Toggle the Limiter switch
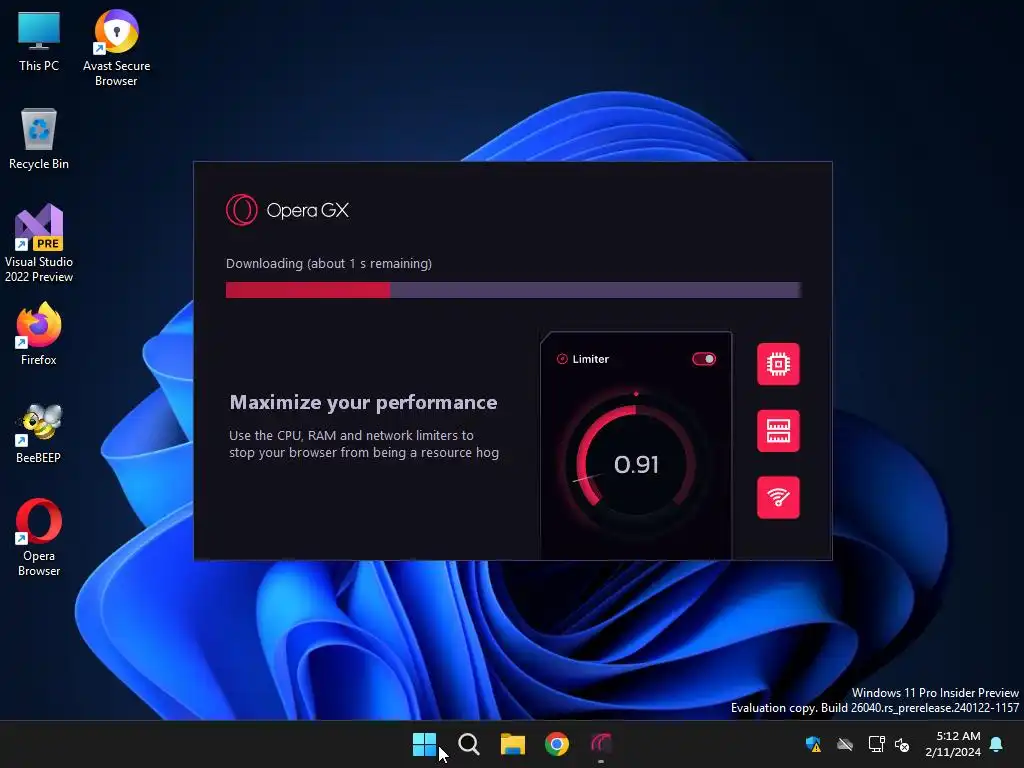1024x768 pixels. [704, 359]
